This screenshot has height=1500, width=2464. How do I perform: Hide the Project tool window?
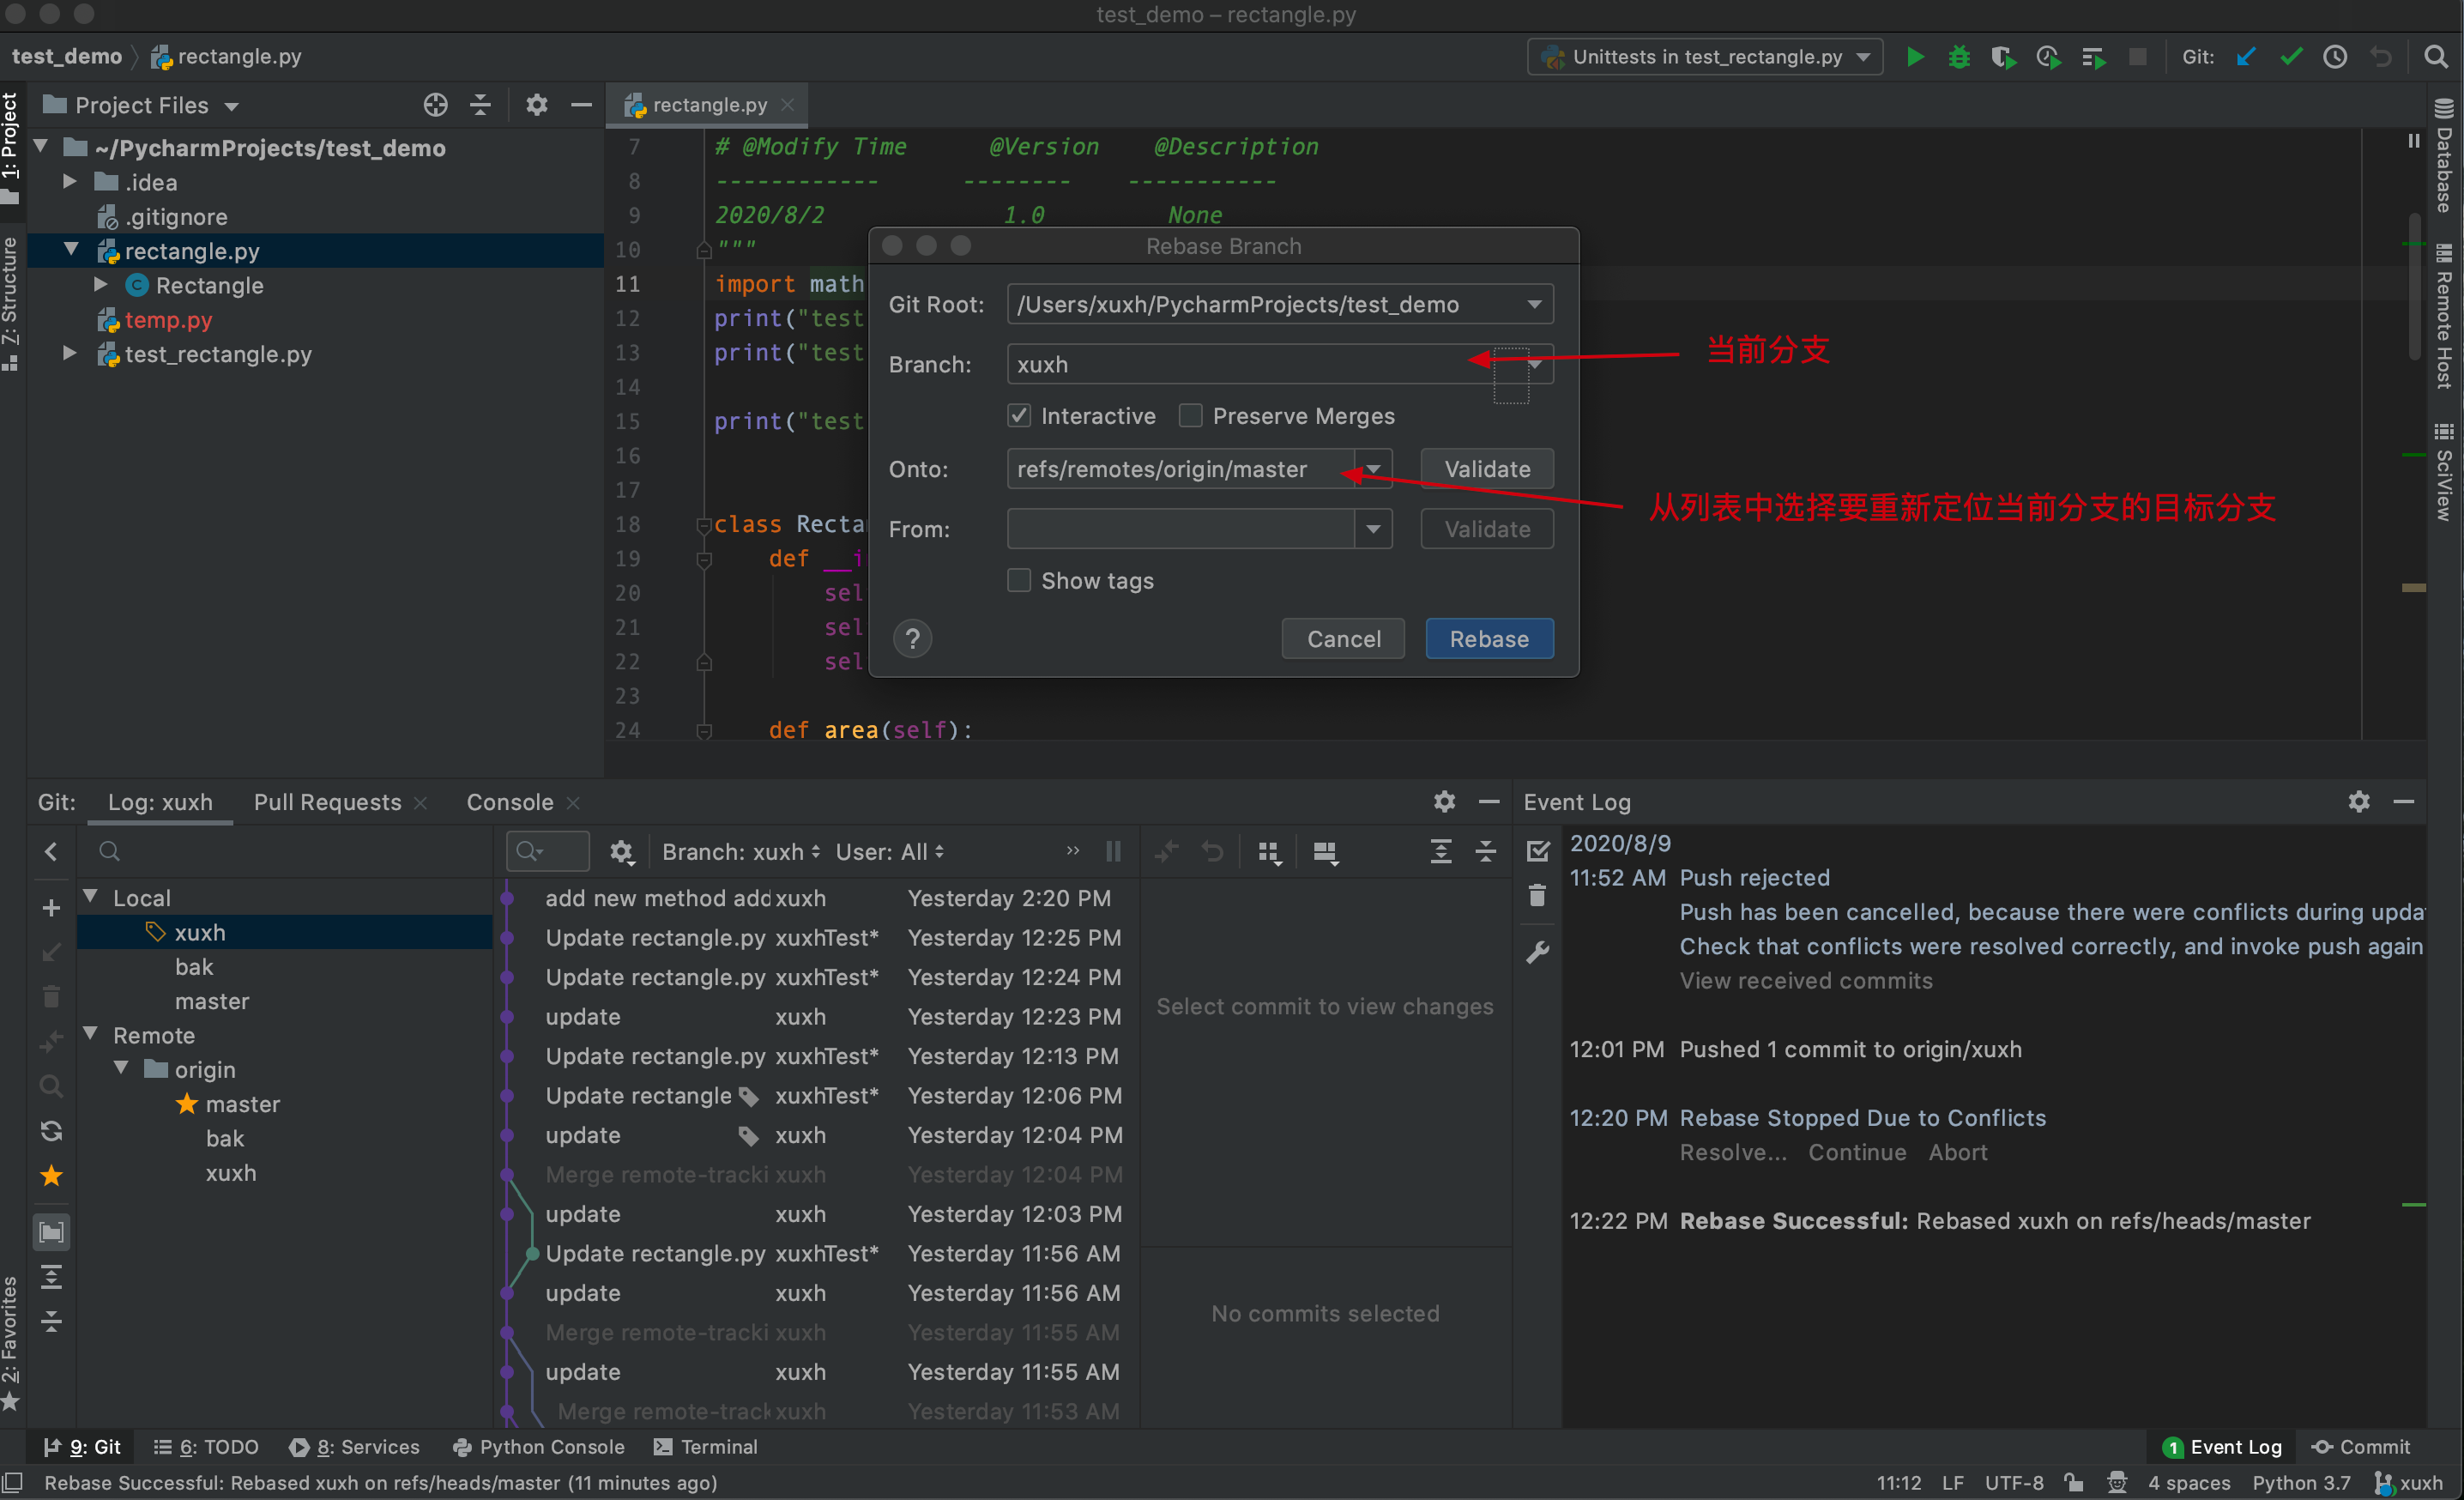click(x=581, y=105)
